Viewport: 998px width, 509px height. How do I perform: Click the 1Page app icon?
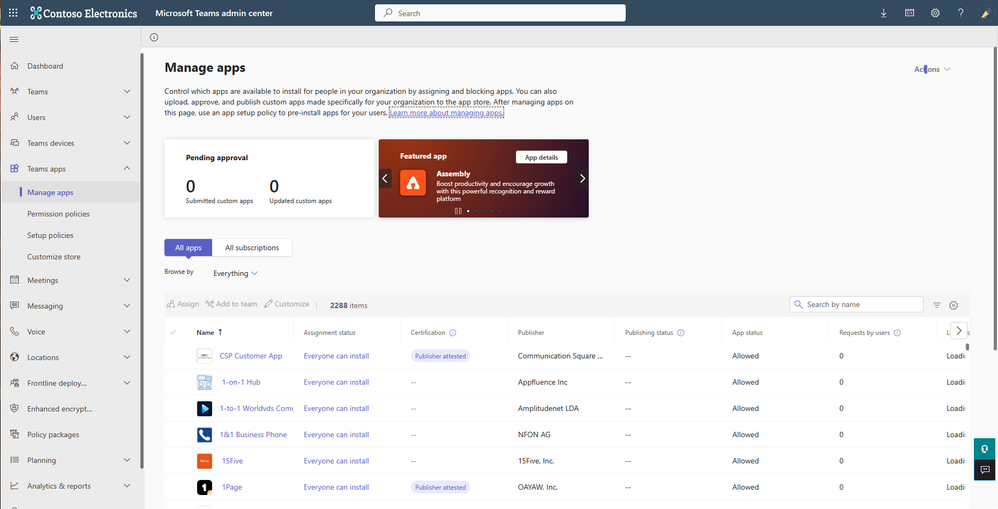[x=204, y=487]
